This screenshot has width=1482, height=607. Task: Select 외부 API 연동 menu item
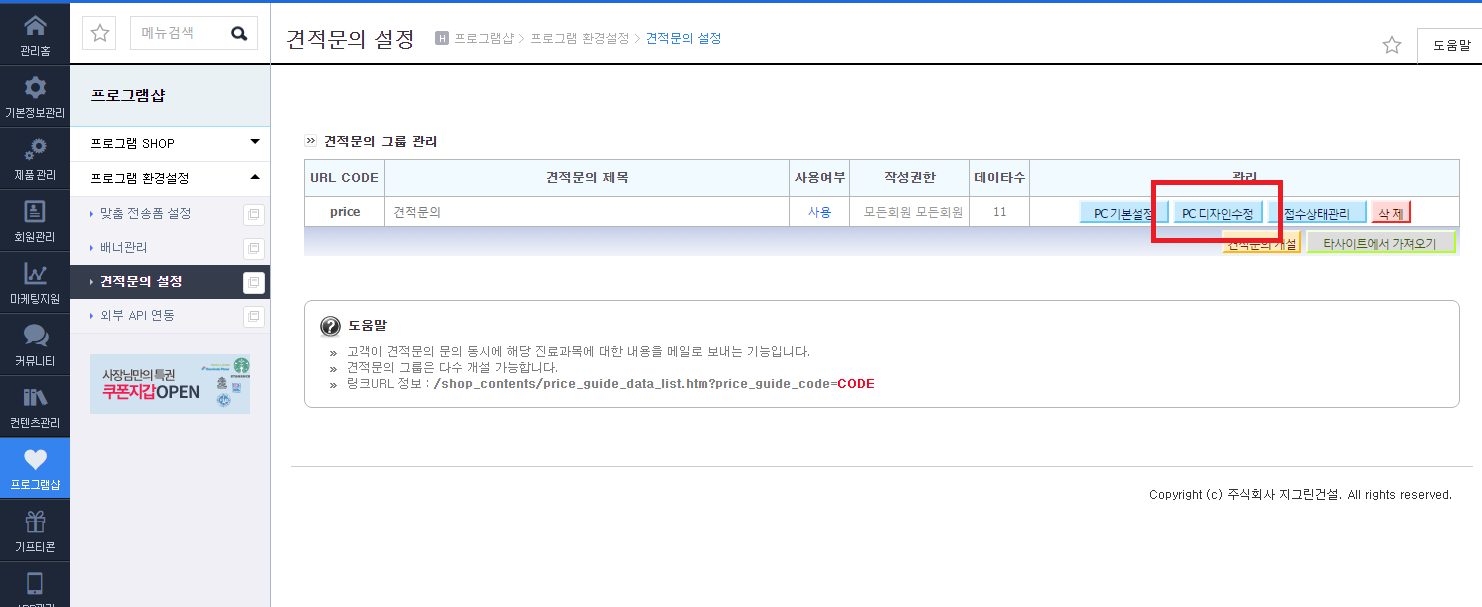(x=138, y=315)
